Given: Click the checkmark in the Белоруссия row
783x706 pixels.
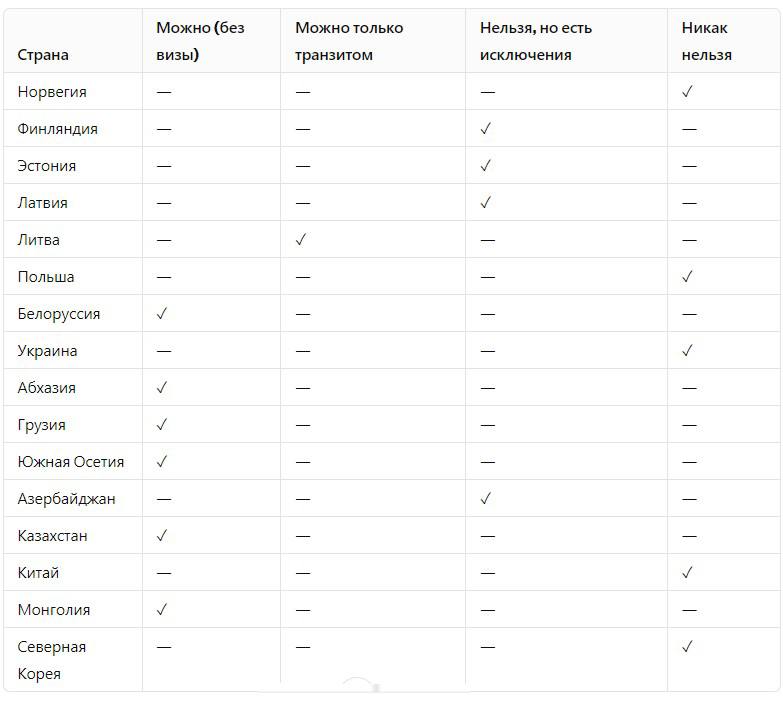Looking at the screenshot, I should pos(163,314).
